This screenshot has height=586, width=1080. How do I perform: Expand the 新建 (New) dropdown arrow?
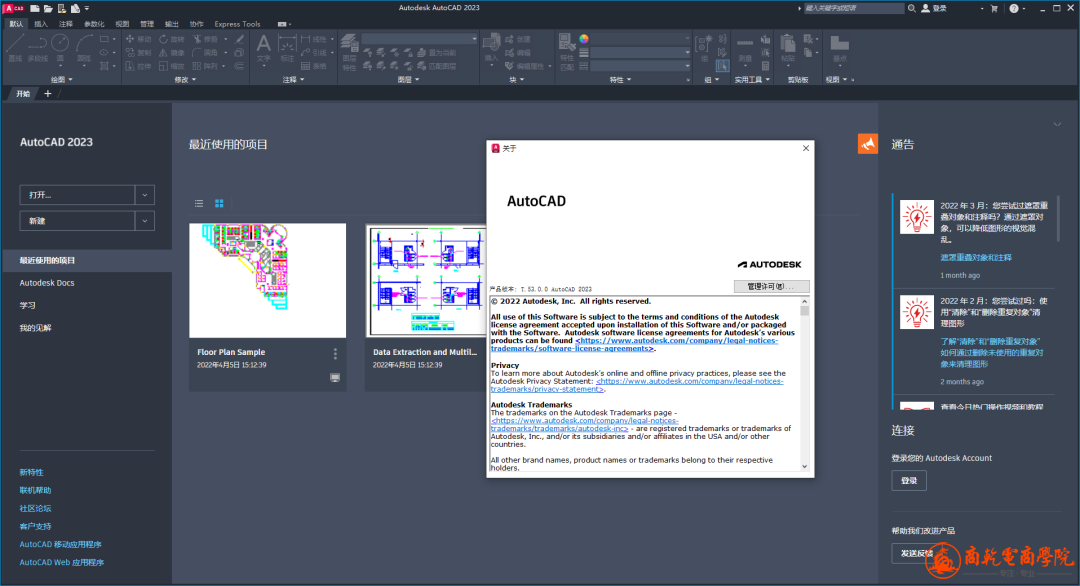pos(145,221)
